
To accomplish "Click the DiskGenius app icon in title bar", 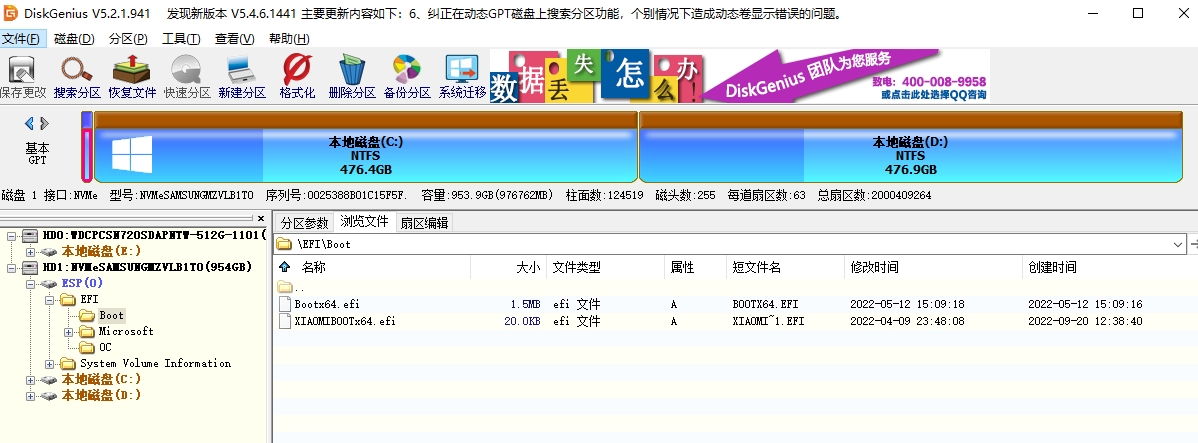I will tap(11, 13).
